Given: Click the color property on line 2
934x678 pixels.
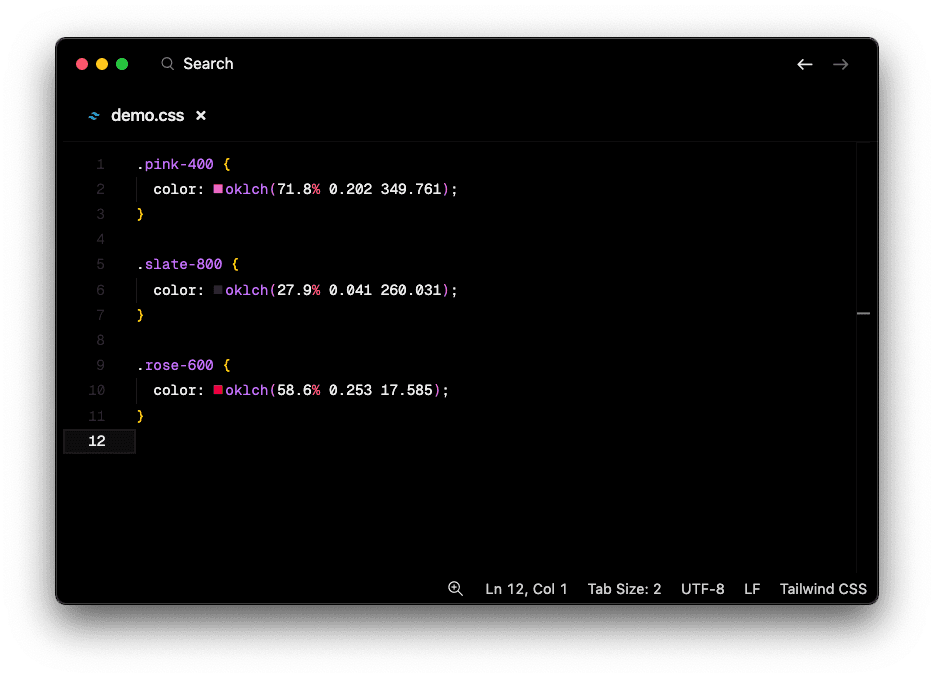Looking at the screenshot, I should pos(175,189).
